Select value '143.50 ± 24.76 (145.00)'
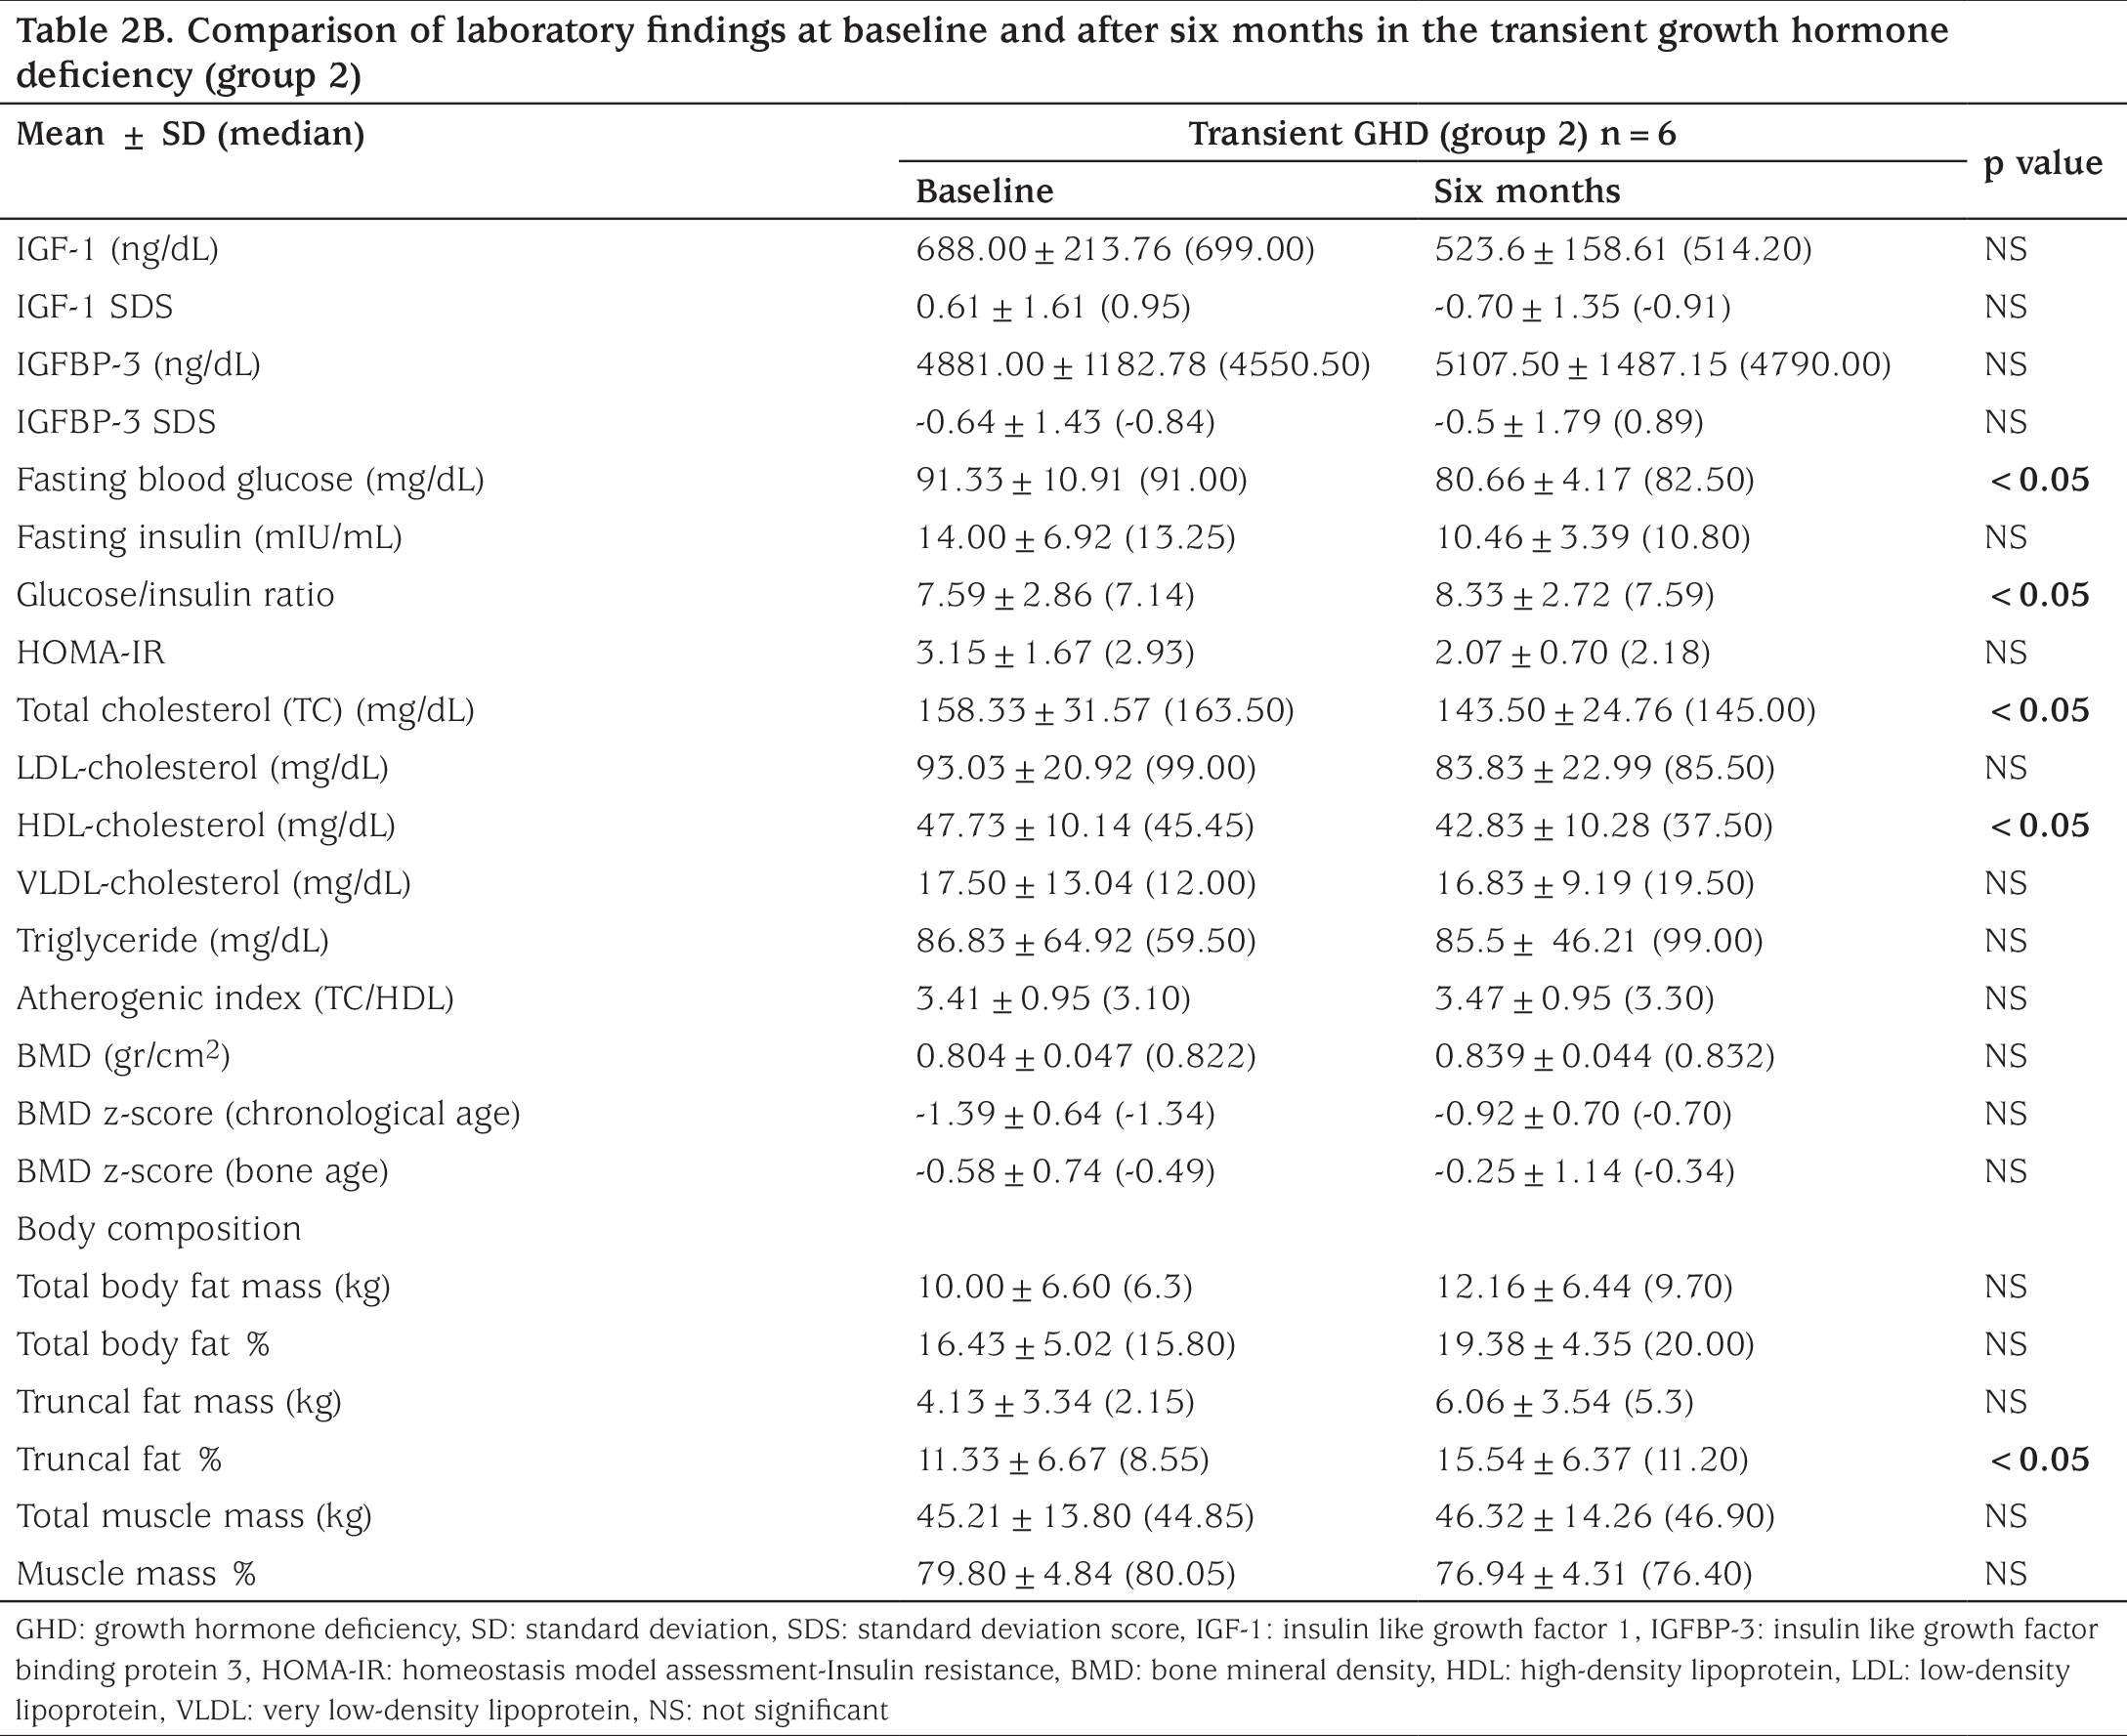Viewport: 2127px width, 1736px height. tap(1624, 710)
